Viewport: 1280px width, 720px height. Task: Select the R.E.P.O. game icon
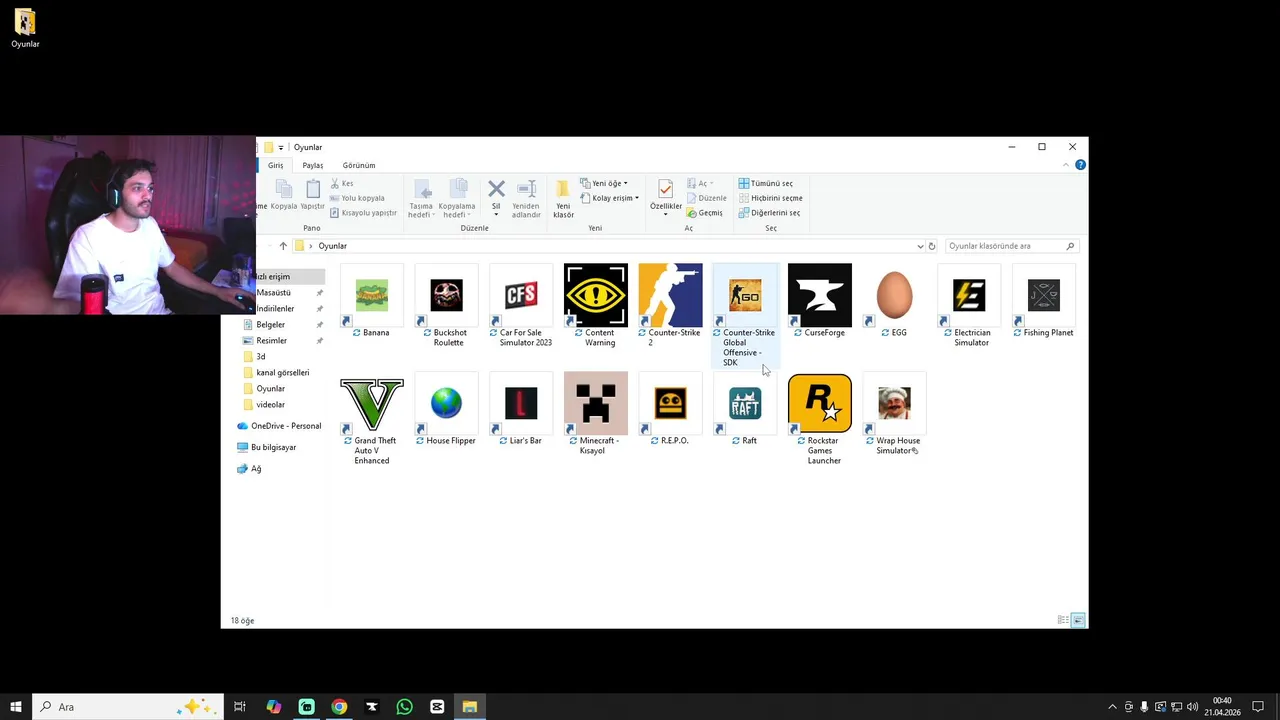671,403
